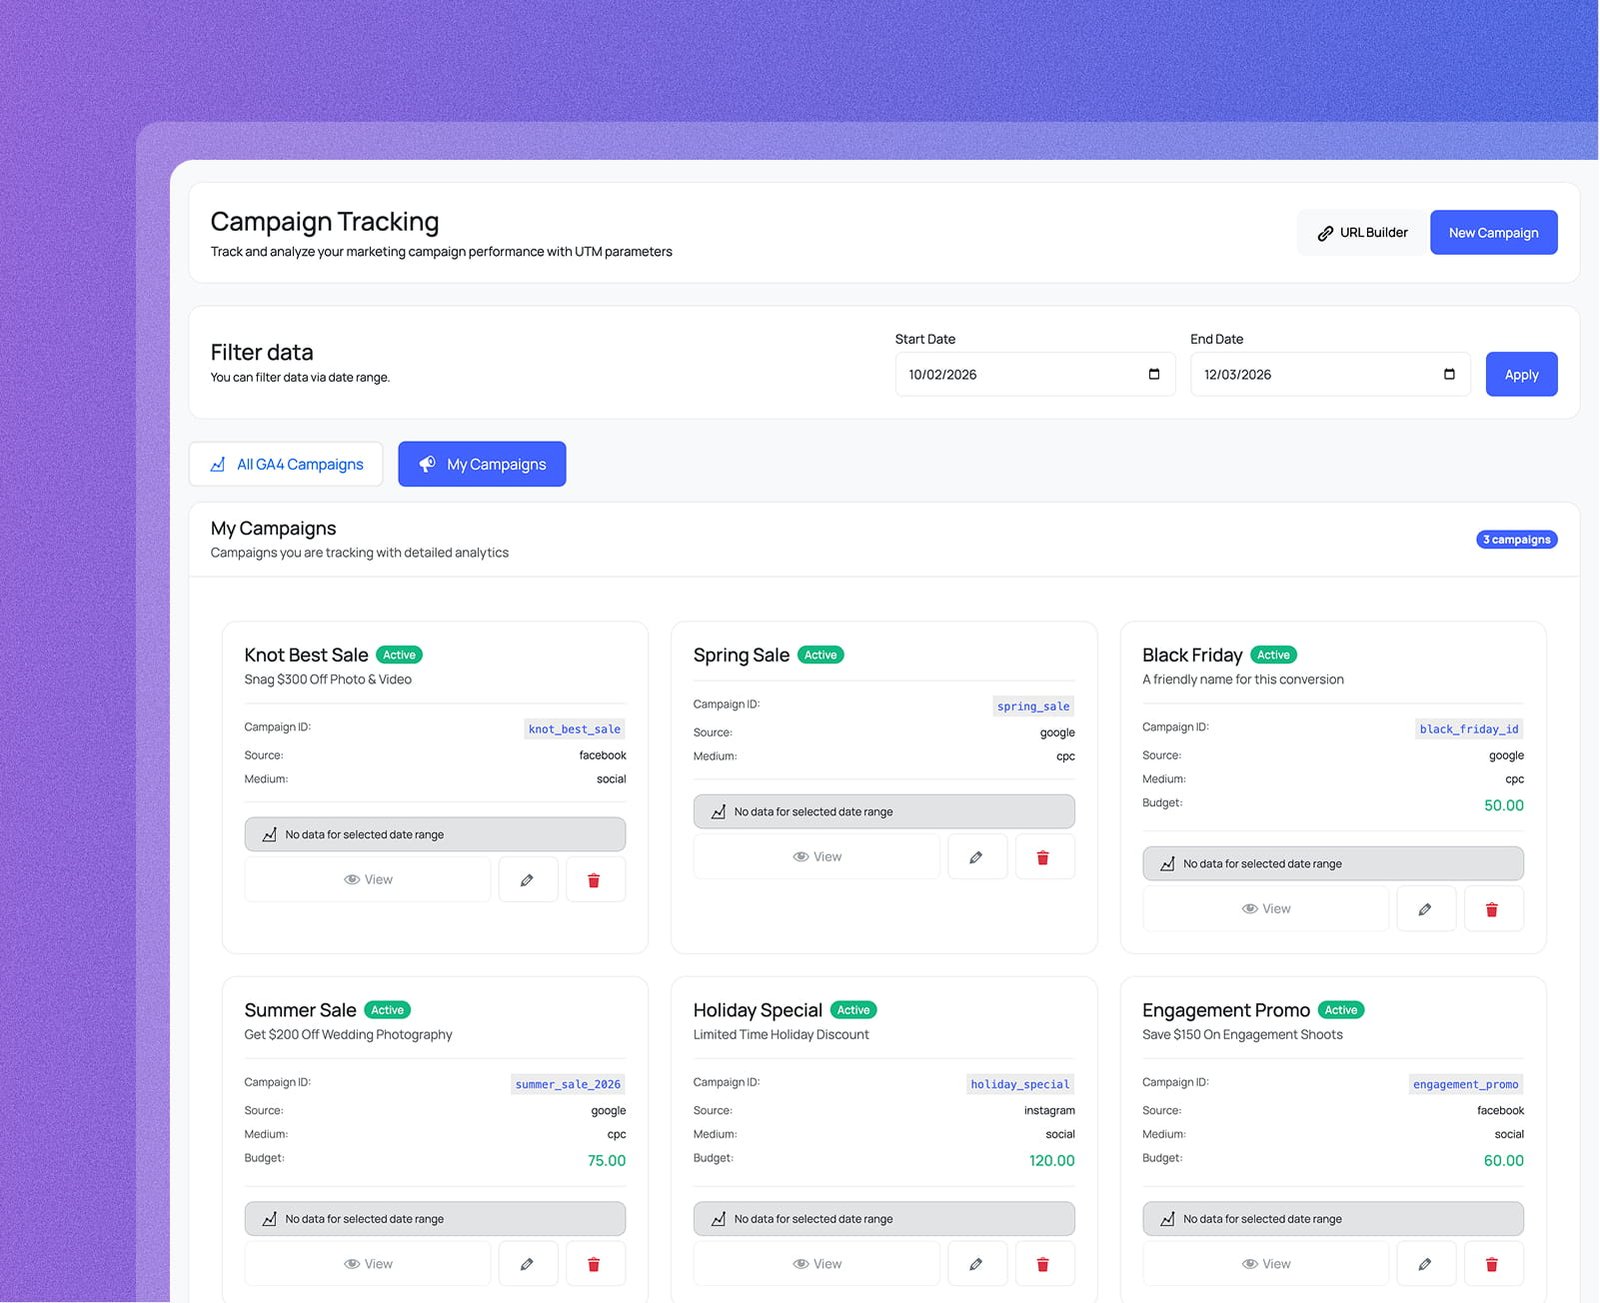Remove Black Friday campaign using trash icon
The width and height of the screenshot is (1600, 1303).
click(x=1492, y=909)
